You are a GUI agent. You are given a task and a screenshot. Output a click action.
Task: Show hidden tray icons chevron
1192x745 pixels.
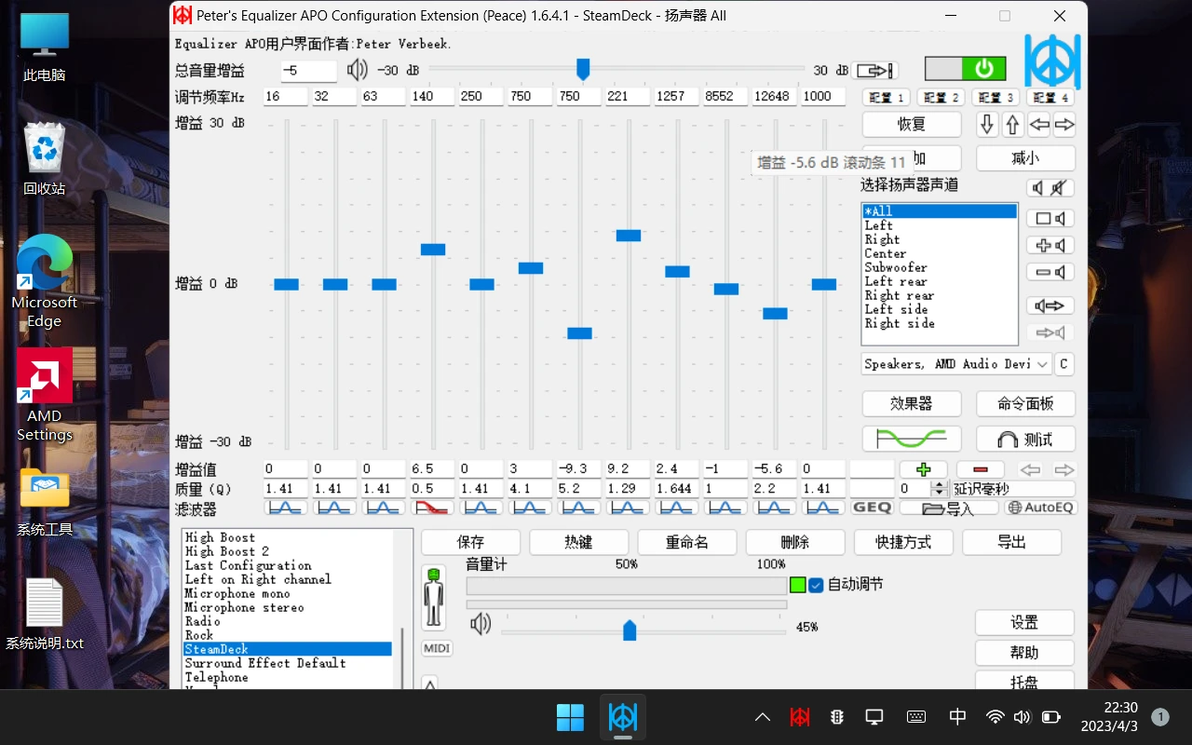(762, 717)
